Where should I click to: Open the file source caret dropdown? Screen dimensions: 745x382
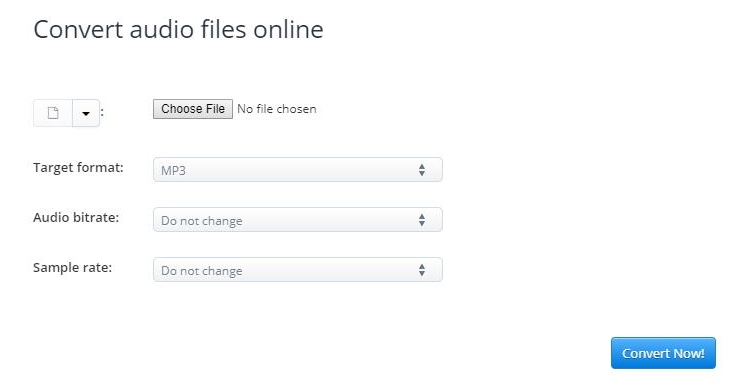pos(86,113)
